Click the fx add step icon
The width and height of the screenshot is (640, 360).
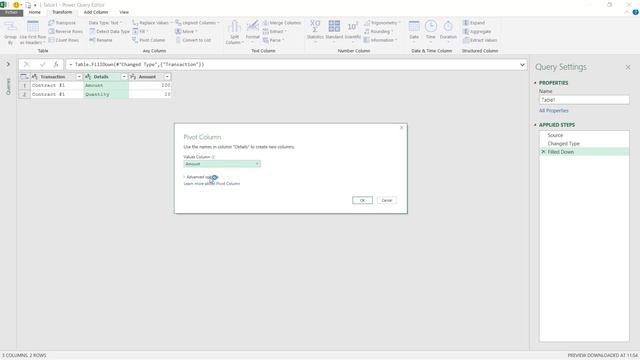(x=56, y=64)
